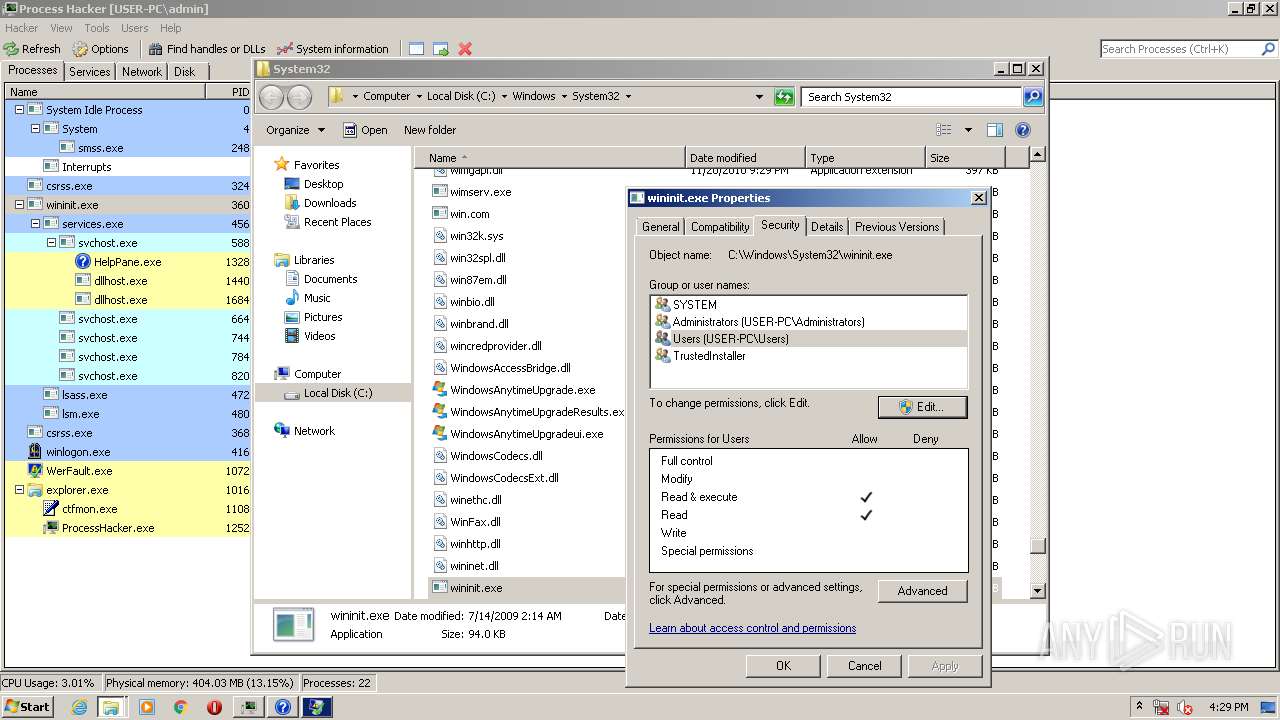Select HelpPane.exe in the process list
Screen dimensions: 1280x720
click(127, 262)
